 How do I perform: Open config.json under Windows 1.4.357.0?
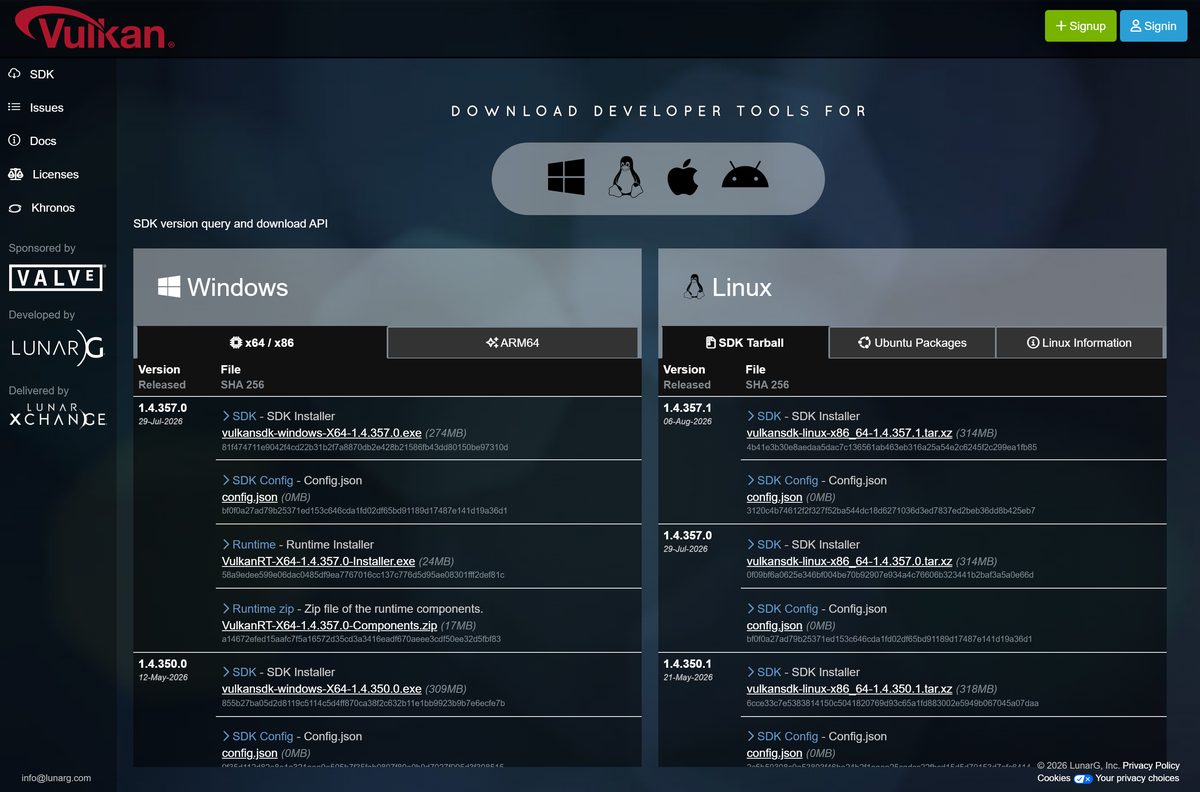[249, 497]
